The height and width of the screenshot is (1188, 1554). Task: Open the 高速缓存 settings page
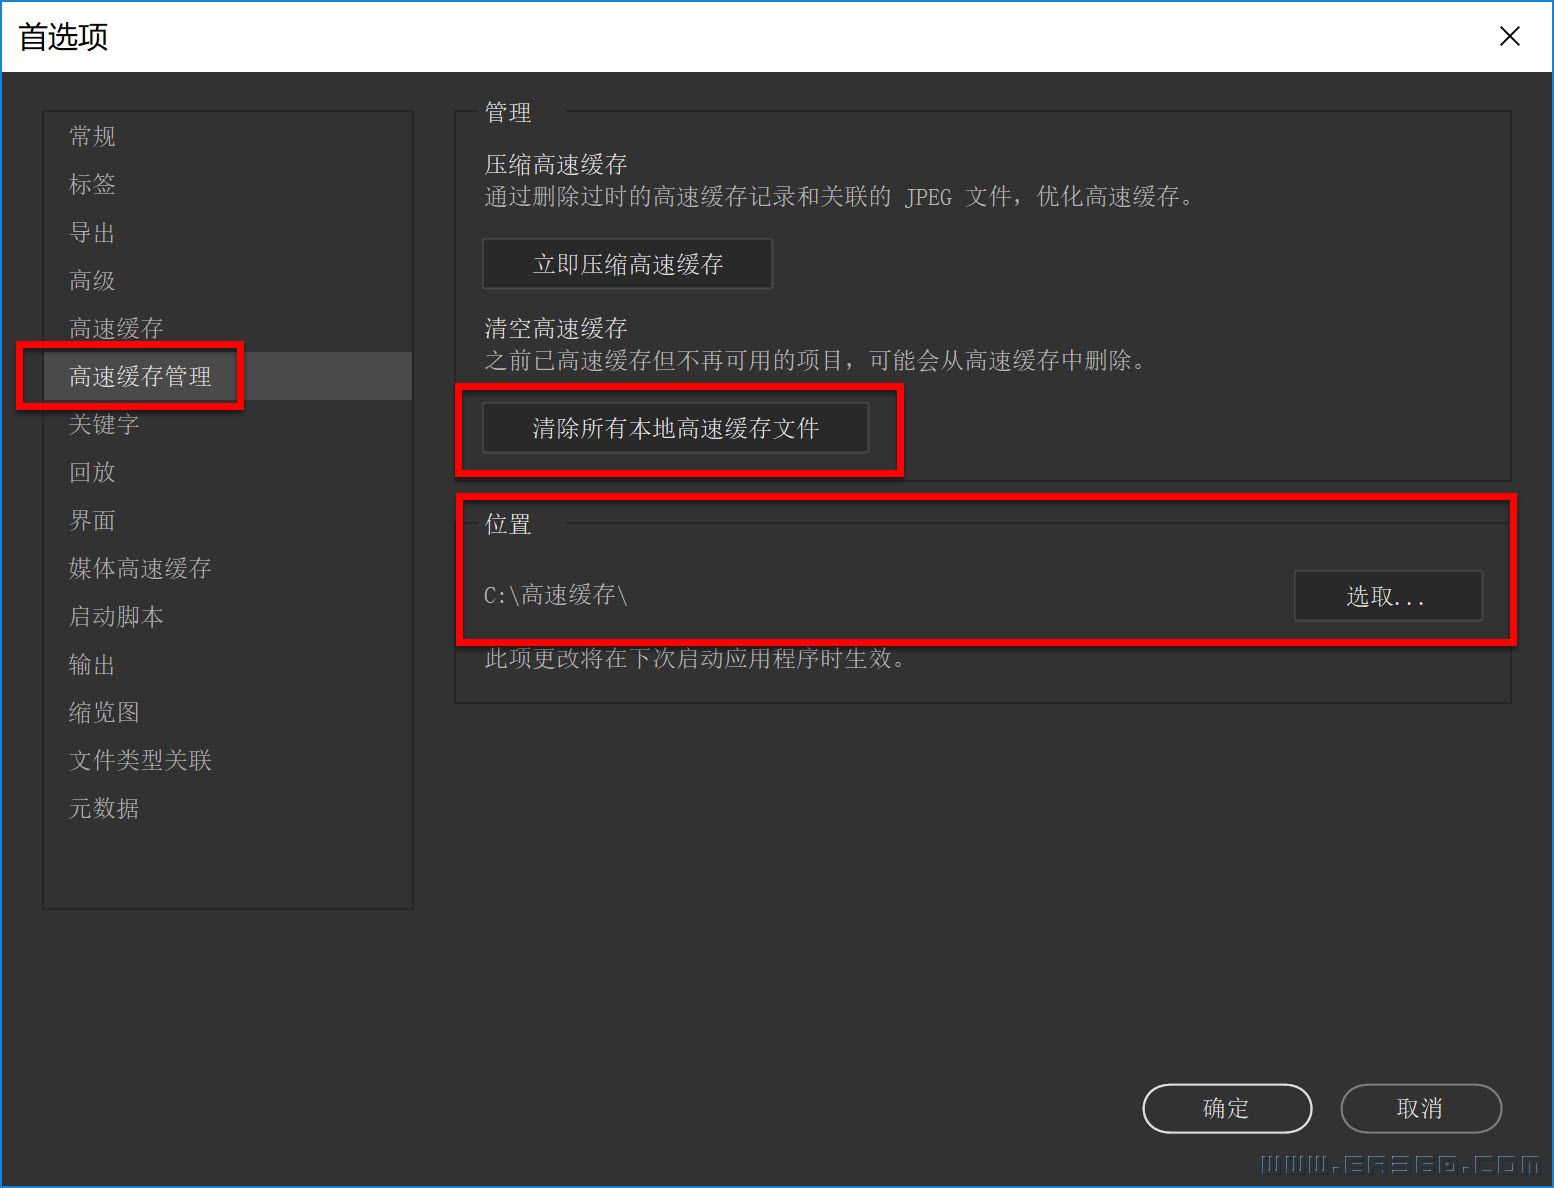[x=116, y=328]
